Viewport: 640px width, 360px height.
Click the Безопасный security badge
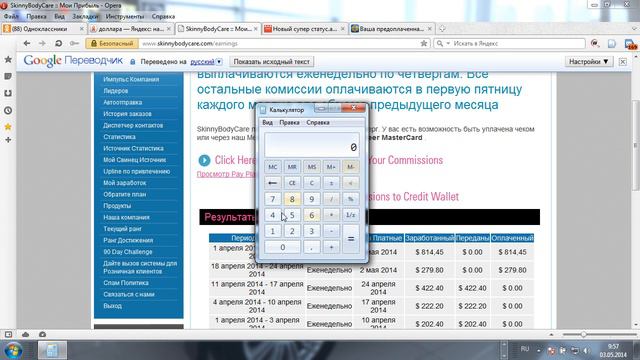tap(112, 43)
